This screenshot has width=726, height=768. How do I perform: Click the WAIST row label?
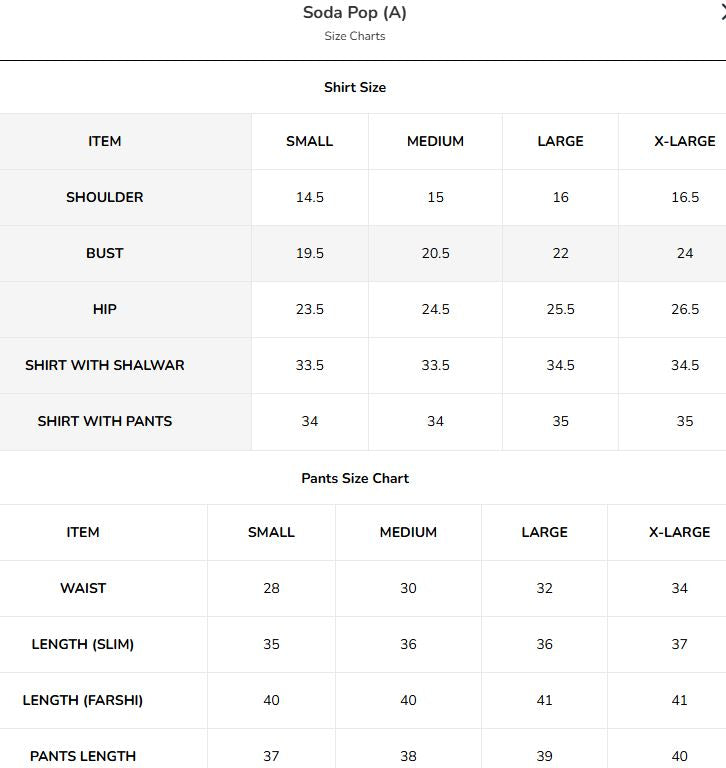(83, 588)
